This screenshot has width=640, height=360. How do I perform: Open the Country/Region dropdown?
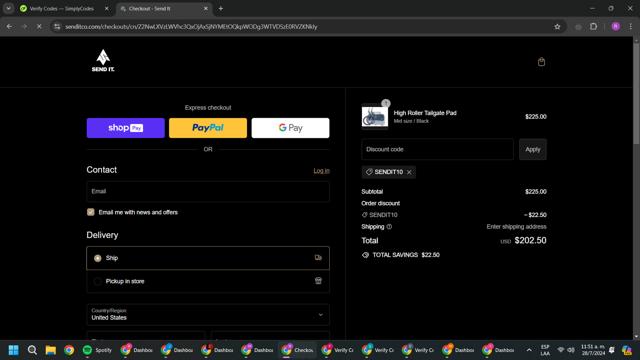point(208,314)
